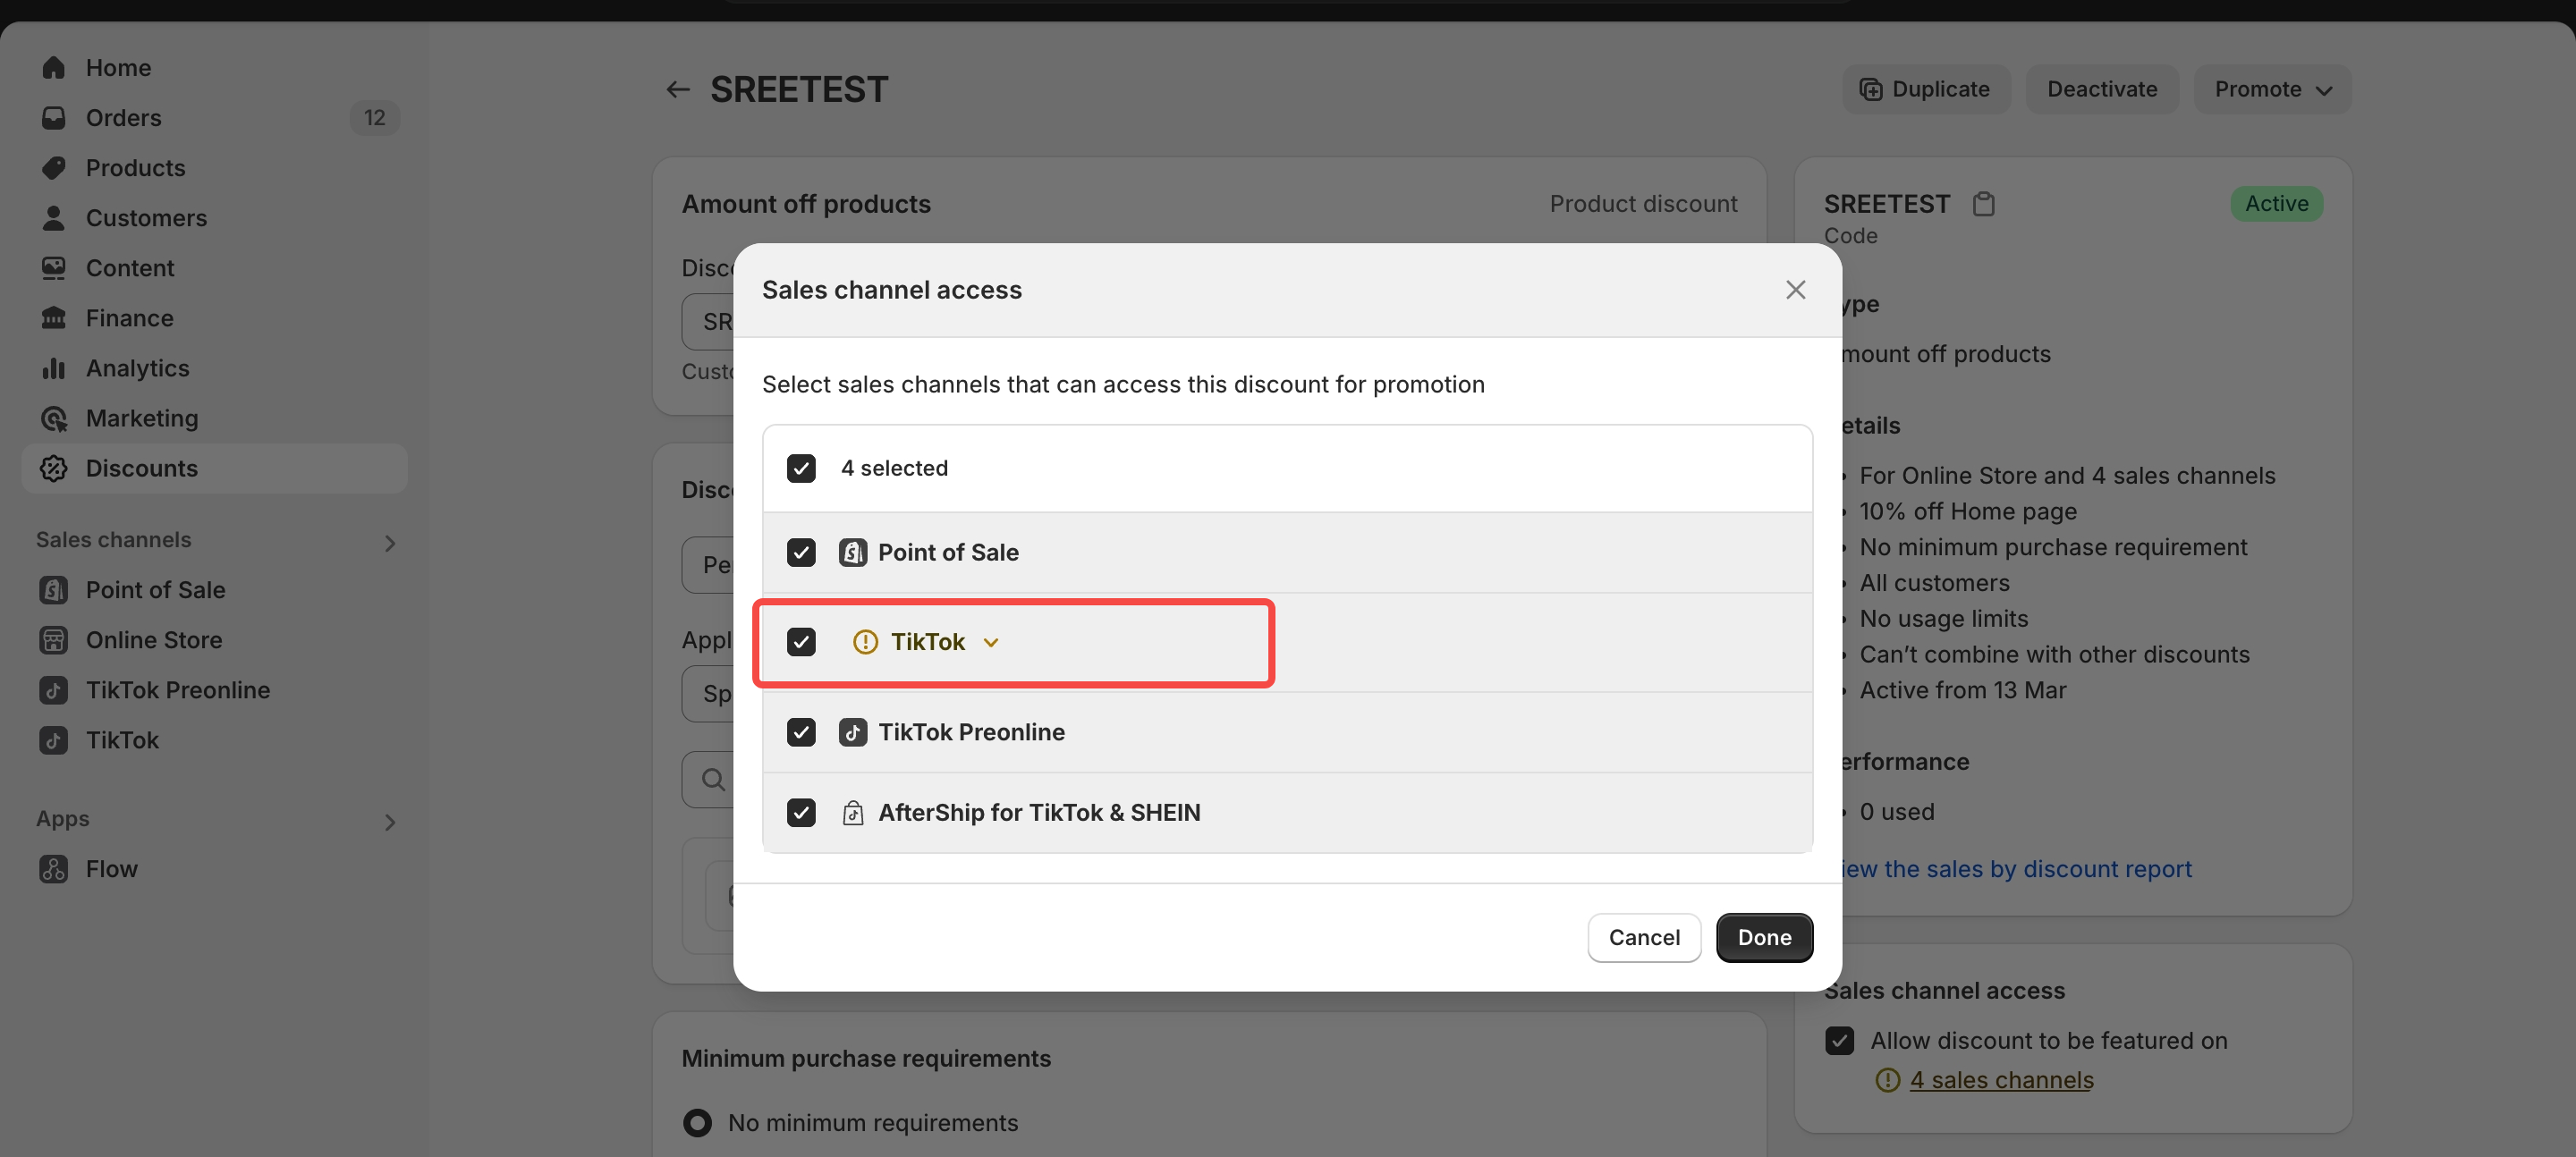Uncheck AfterShip for TikTok & SHEIN checkbox
Viewport: 2576px width, 1157px height.
[801, 812]
